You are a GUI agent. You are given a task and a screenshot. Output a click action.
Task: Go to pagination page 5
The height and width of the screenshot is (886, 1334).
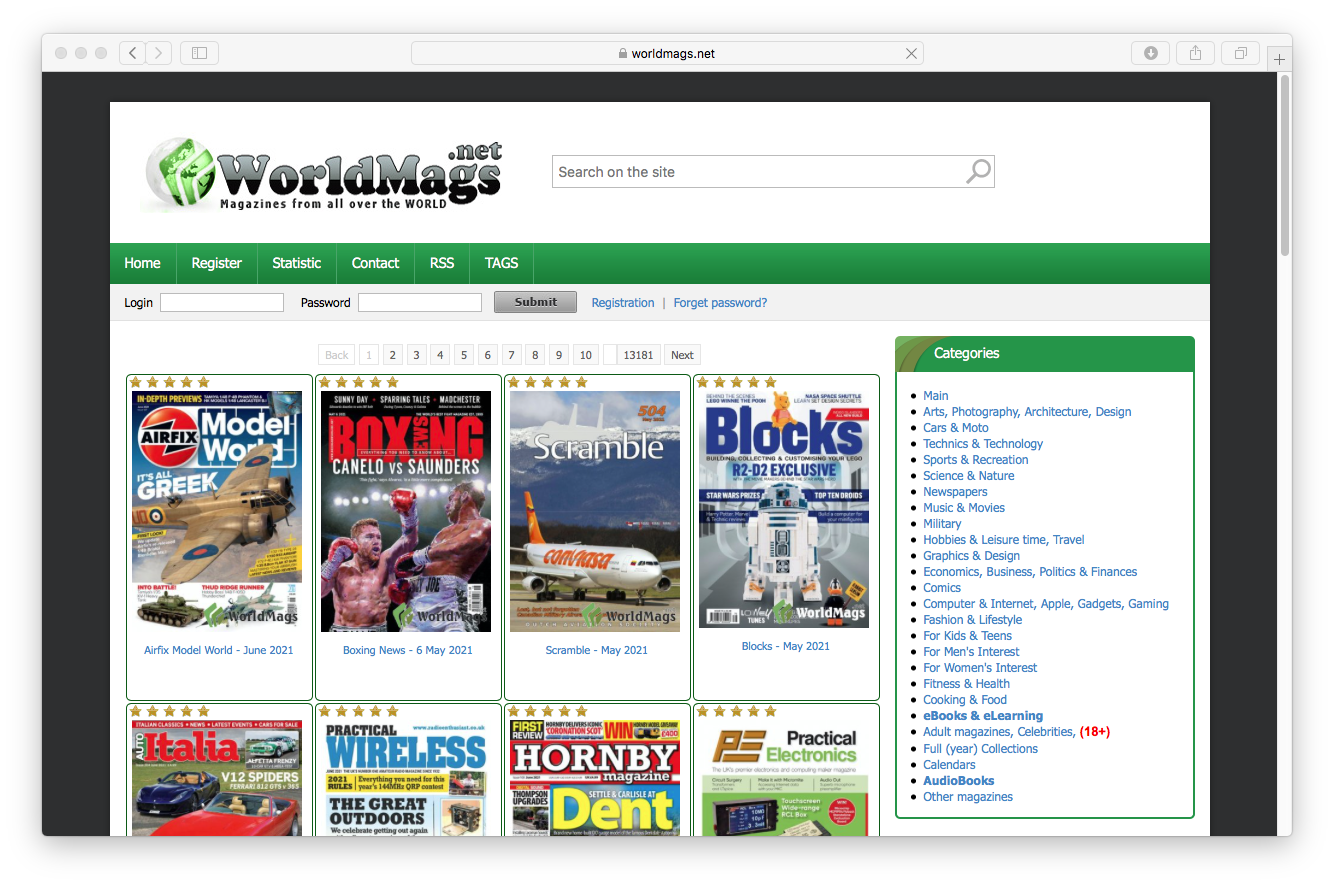click(464, 355)
